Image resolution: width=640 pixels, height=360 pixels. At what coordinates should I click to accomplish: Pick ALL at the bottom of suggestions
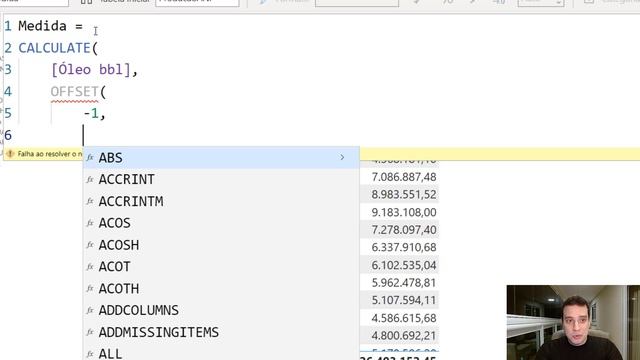[221, 353]
